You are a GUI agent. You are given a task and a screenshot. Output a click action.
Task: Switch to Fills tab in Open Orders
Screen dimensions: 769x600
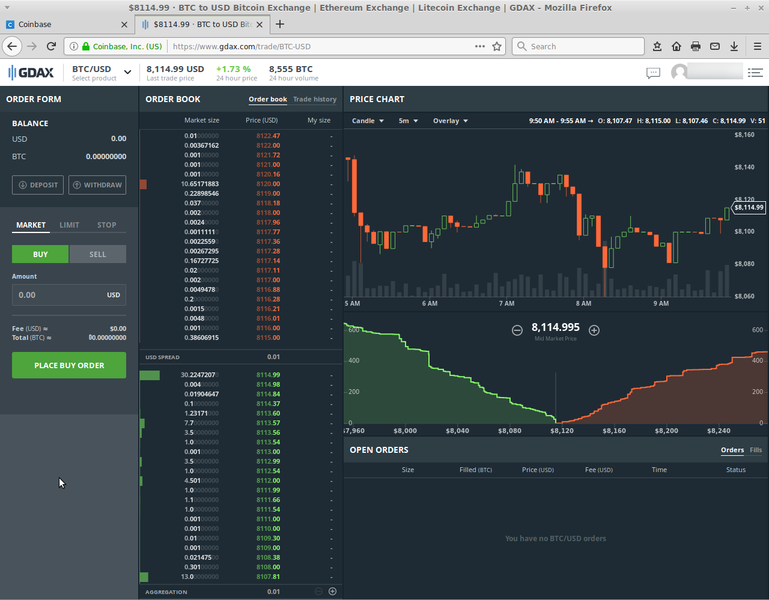tap(756, 450)
